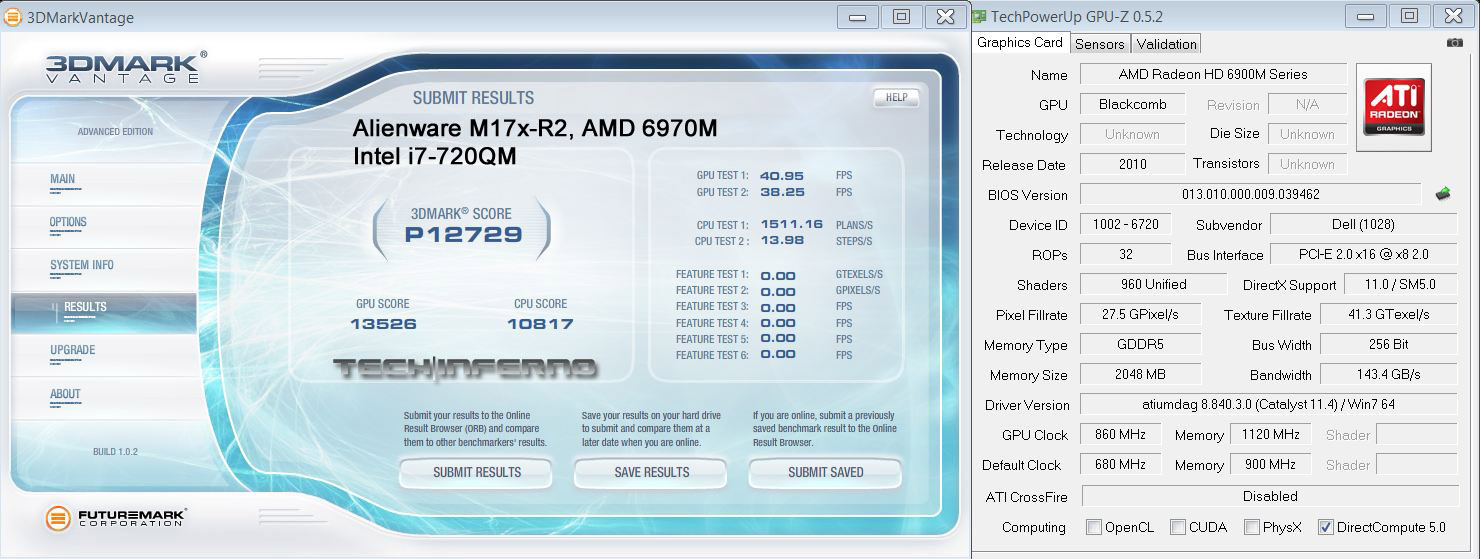Click the Shaders 960 Unified field
The image size is (1480, 559).
tap(1153, 284)
